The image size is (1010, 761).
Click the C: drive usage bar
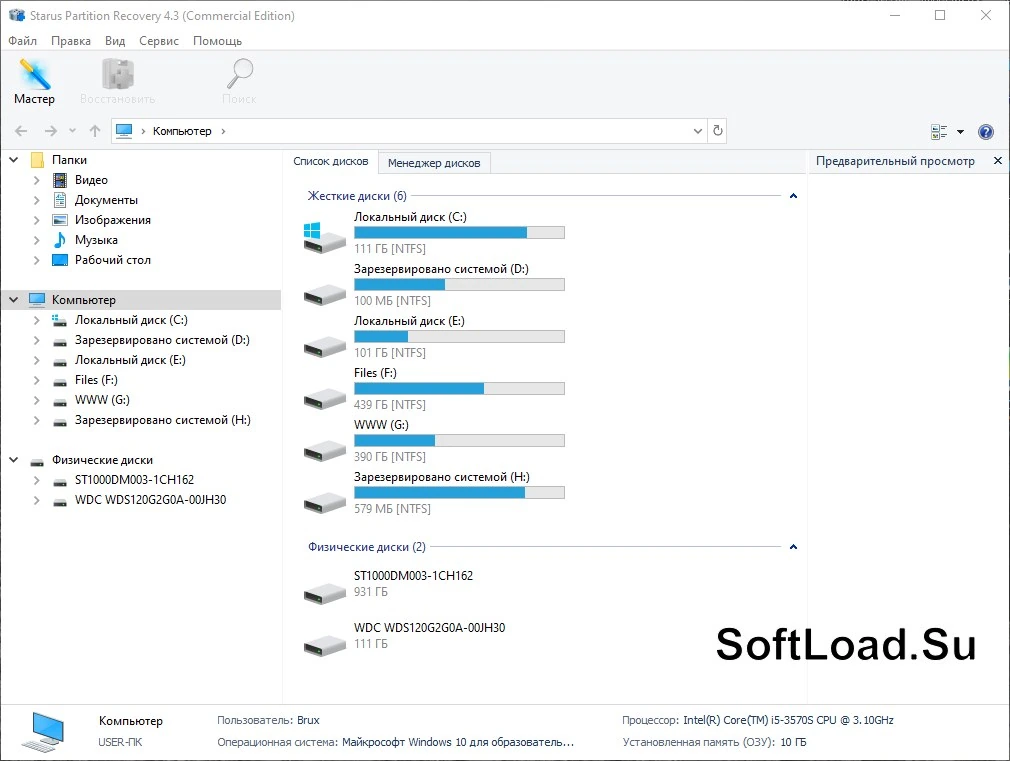tap(459, 233)
